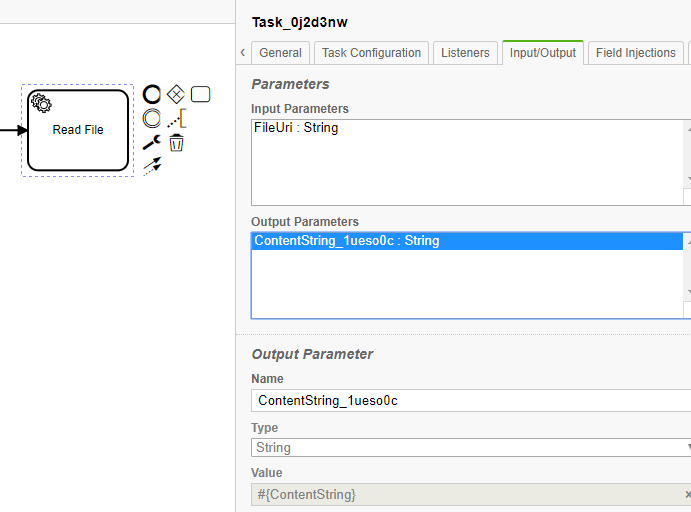Append a gateway using the diamond icon

pyautogui.click(x=176, y=94)
